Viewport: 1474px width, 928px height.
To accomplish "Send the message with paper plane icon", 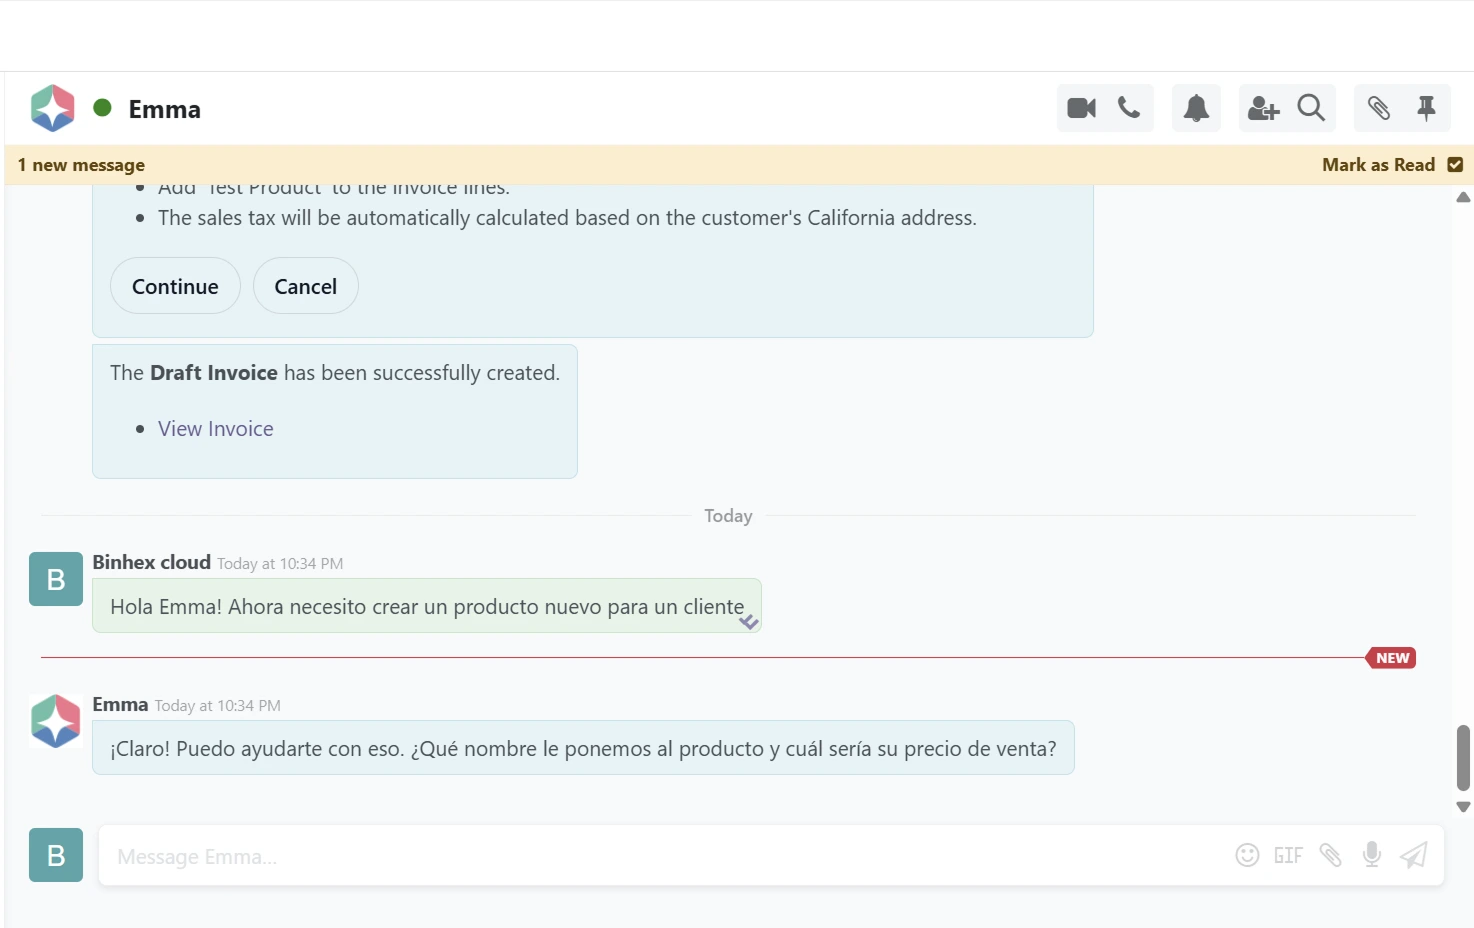I will click(x=1414, y=855).
